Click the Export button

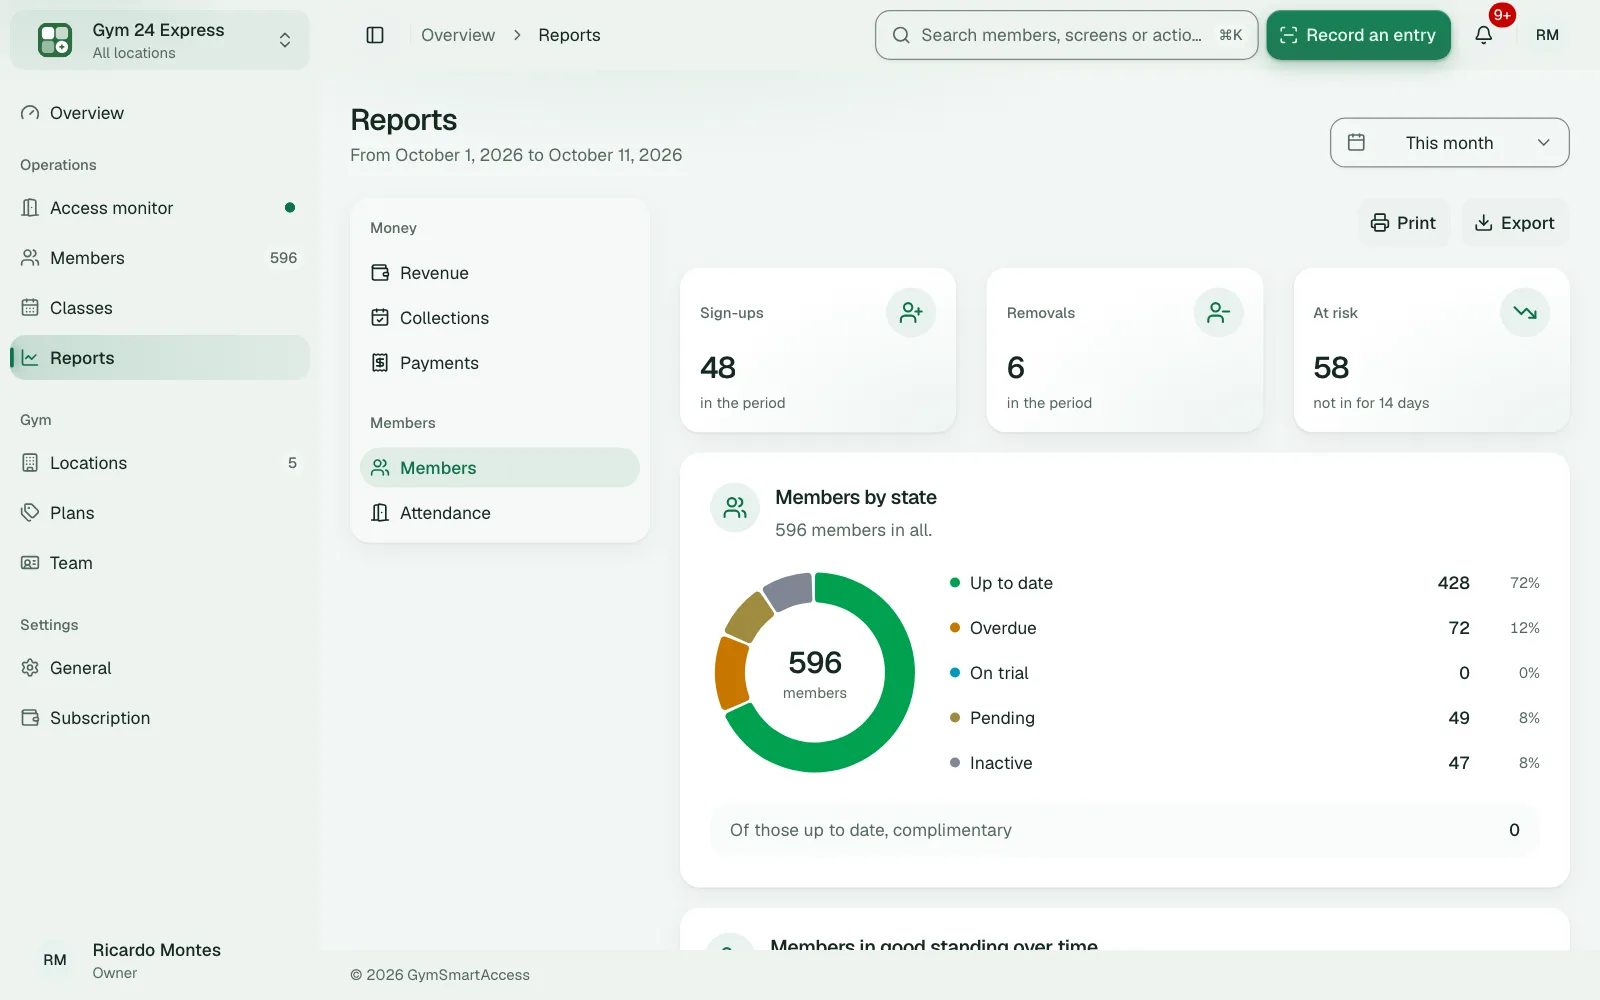1515,223
